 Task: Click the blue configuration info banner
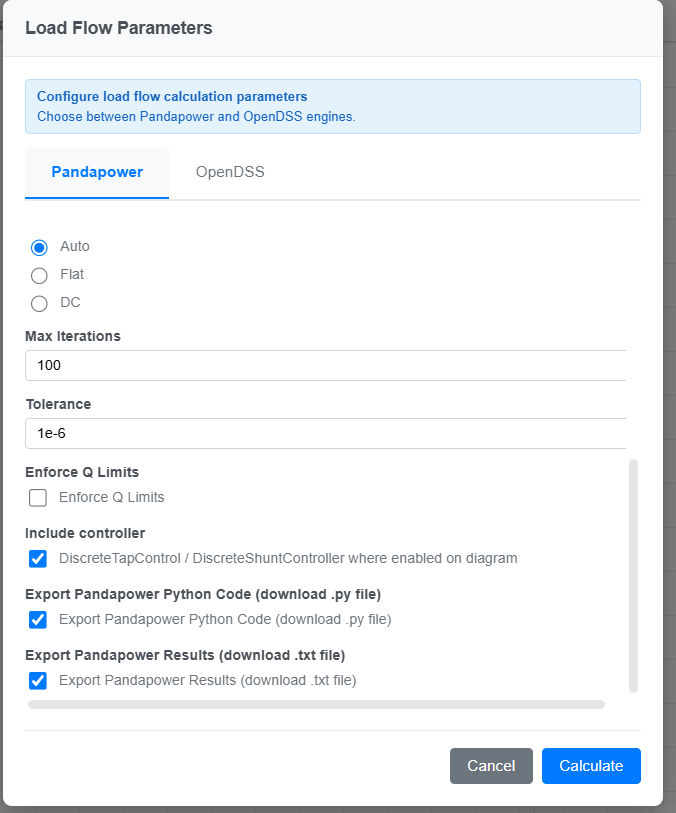[332, 106]
